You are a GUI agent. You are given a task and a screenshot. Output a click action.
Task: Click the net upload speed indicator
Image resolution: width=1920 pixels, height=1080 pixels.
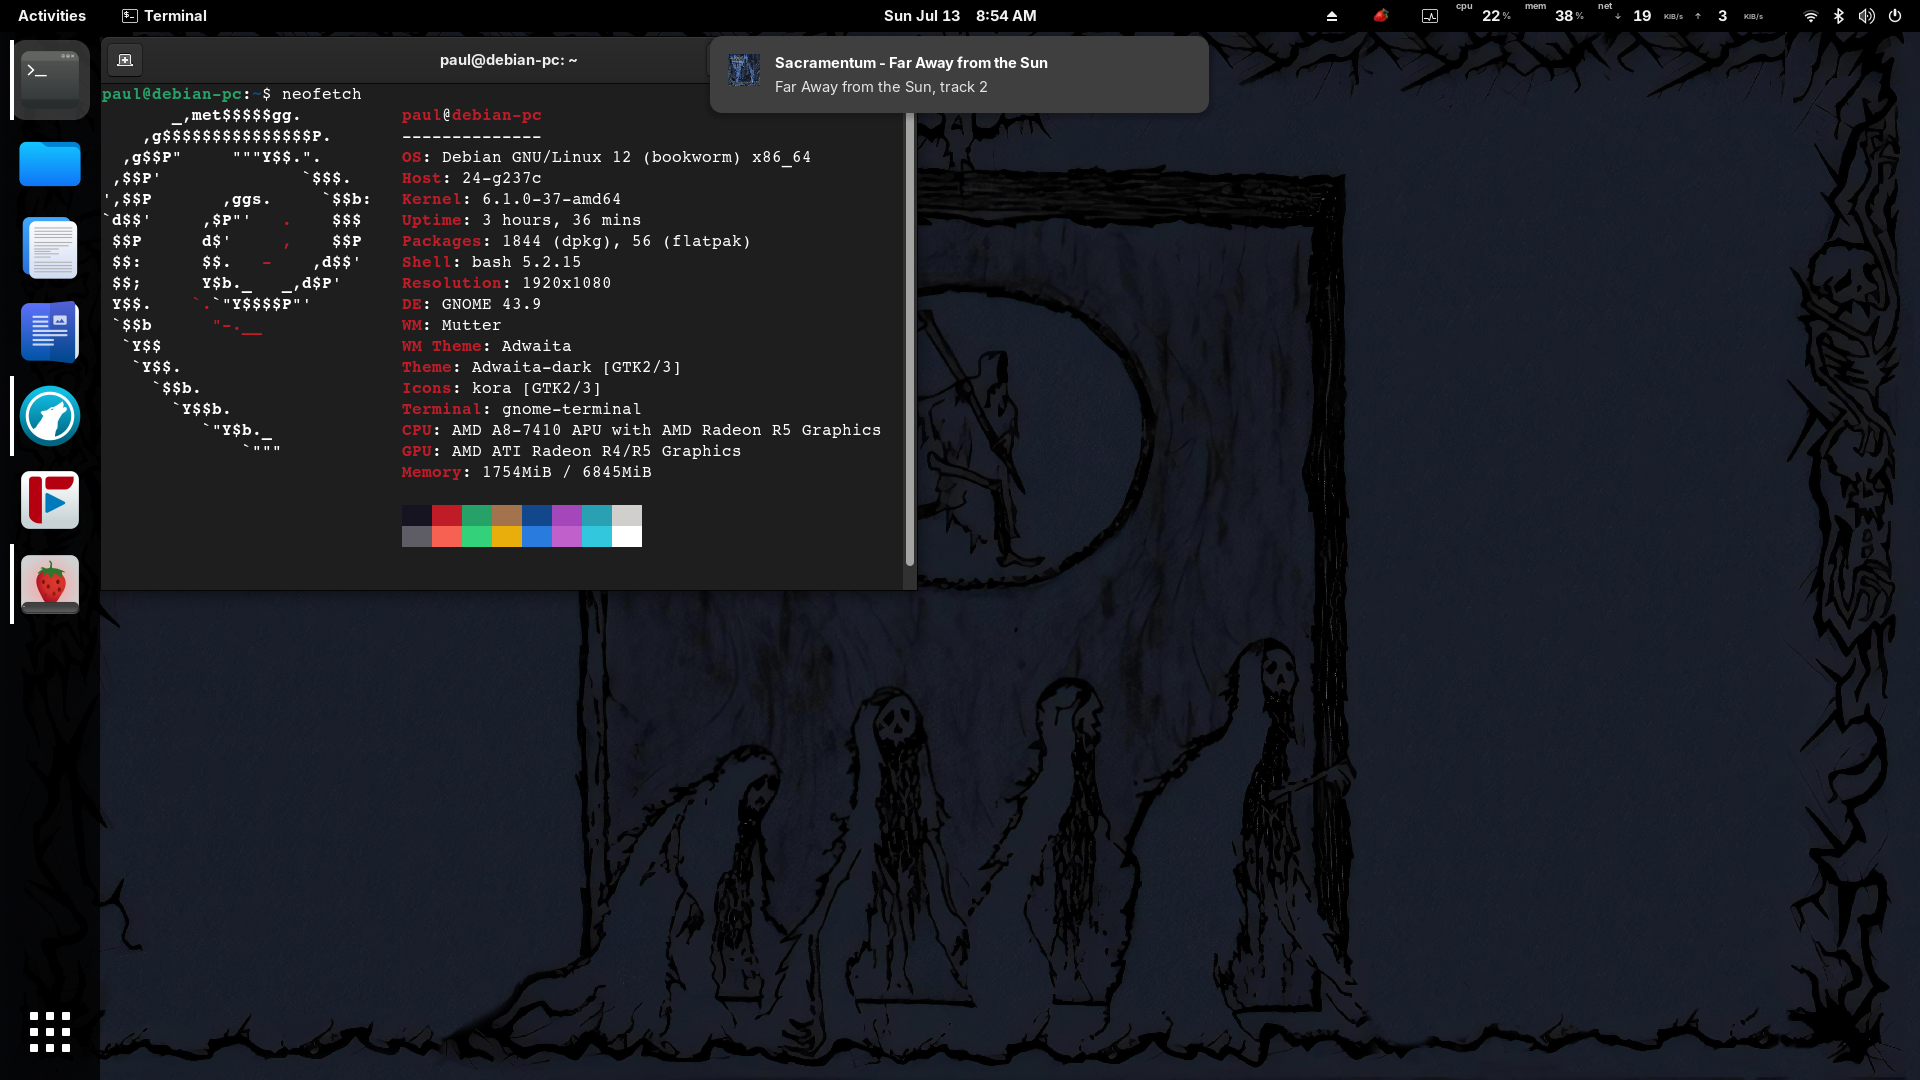point(1728,16)
